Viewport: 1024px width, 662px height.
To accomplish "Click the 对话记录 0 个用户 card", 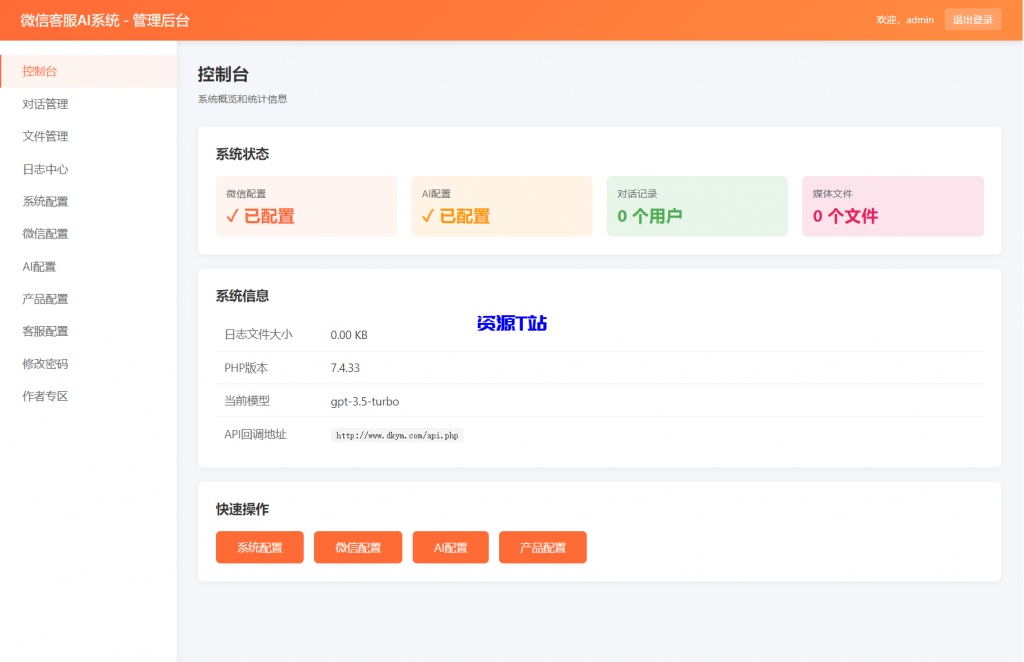I will coord(697,206).
